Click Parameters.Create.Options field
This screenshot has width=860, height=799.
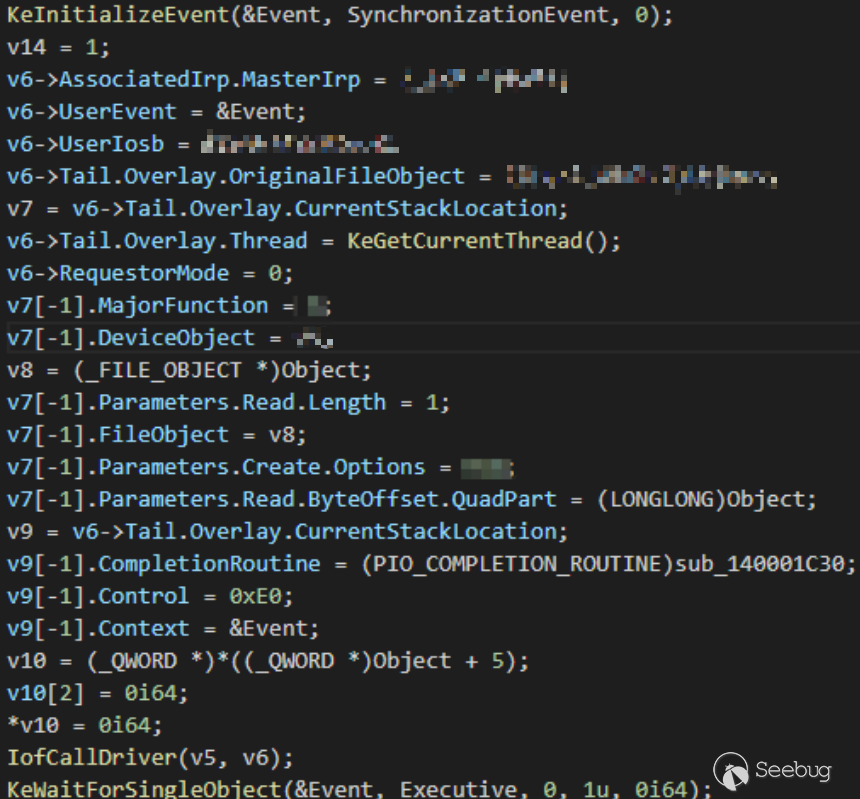262,468
